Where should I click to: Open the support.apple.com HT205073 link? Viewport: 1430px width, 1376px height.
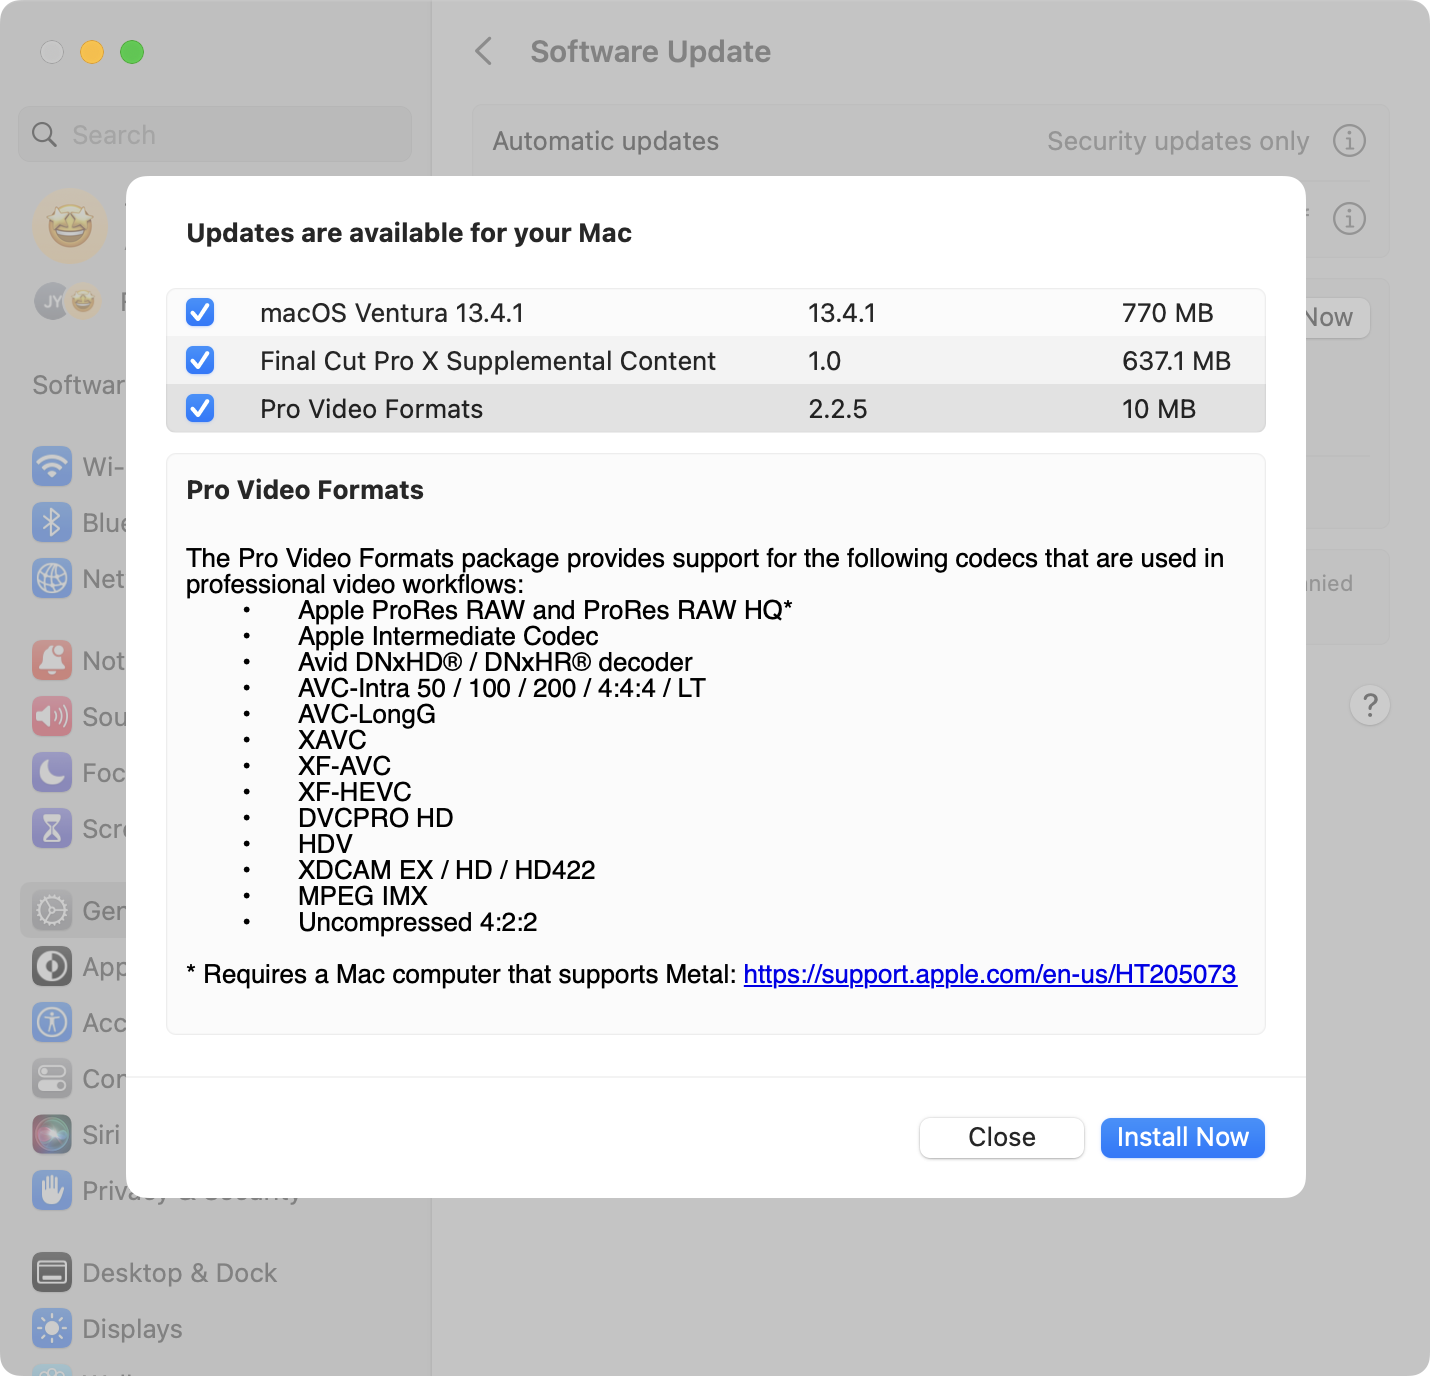pyautogui.click(x=989, y=974)
